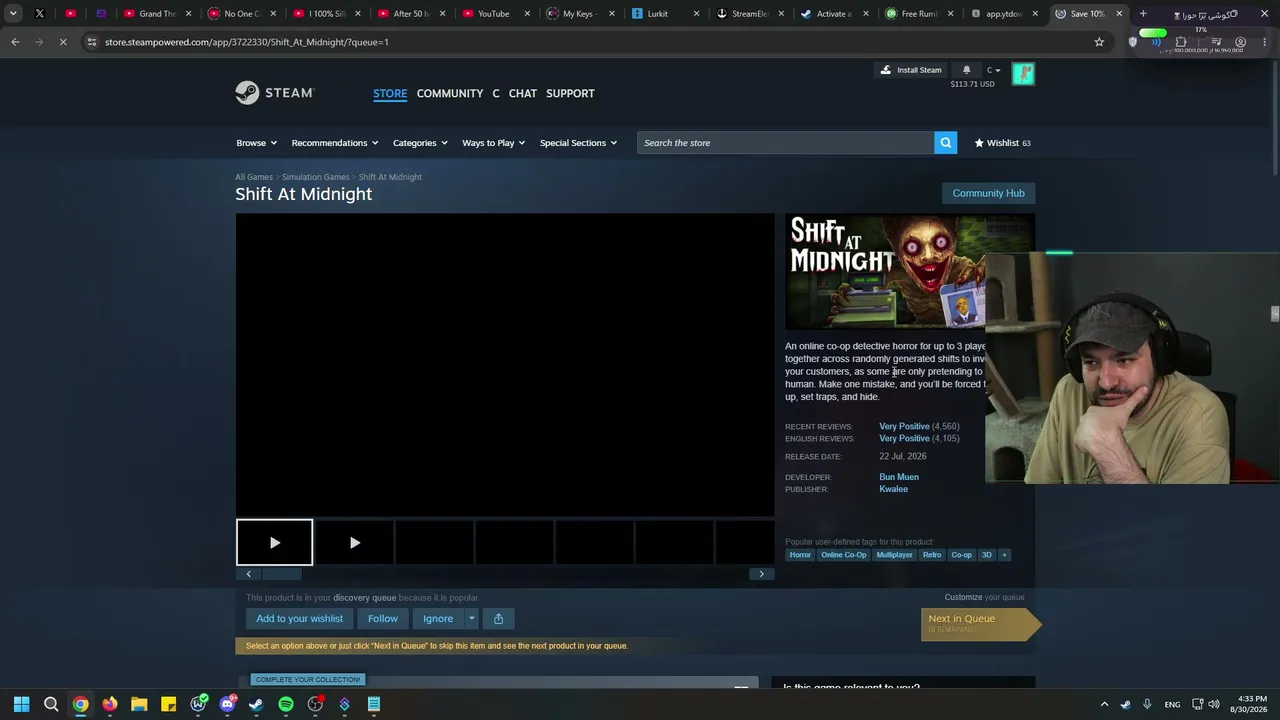
Task: Click the store search magnifier button
Action: (945, 143)
